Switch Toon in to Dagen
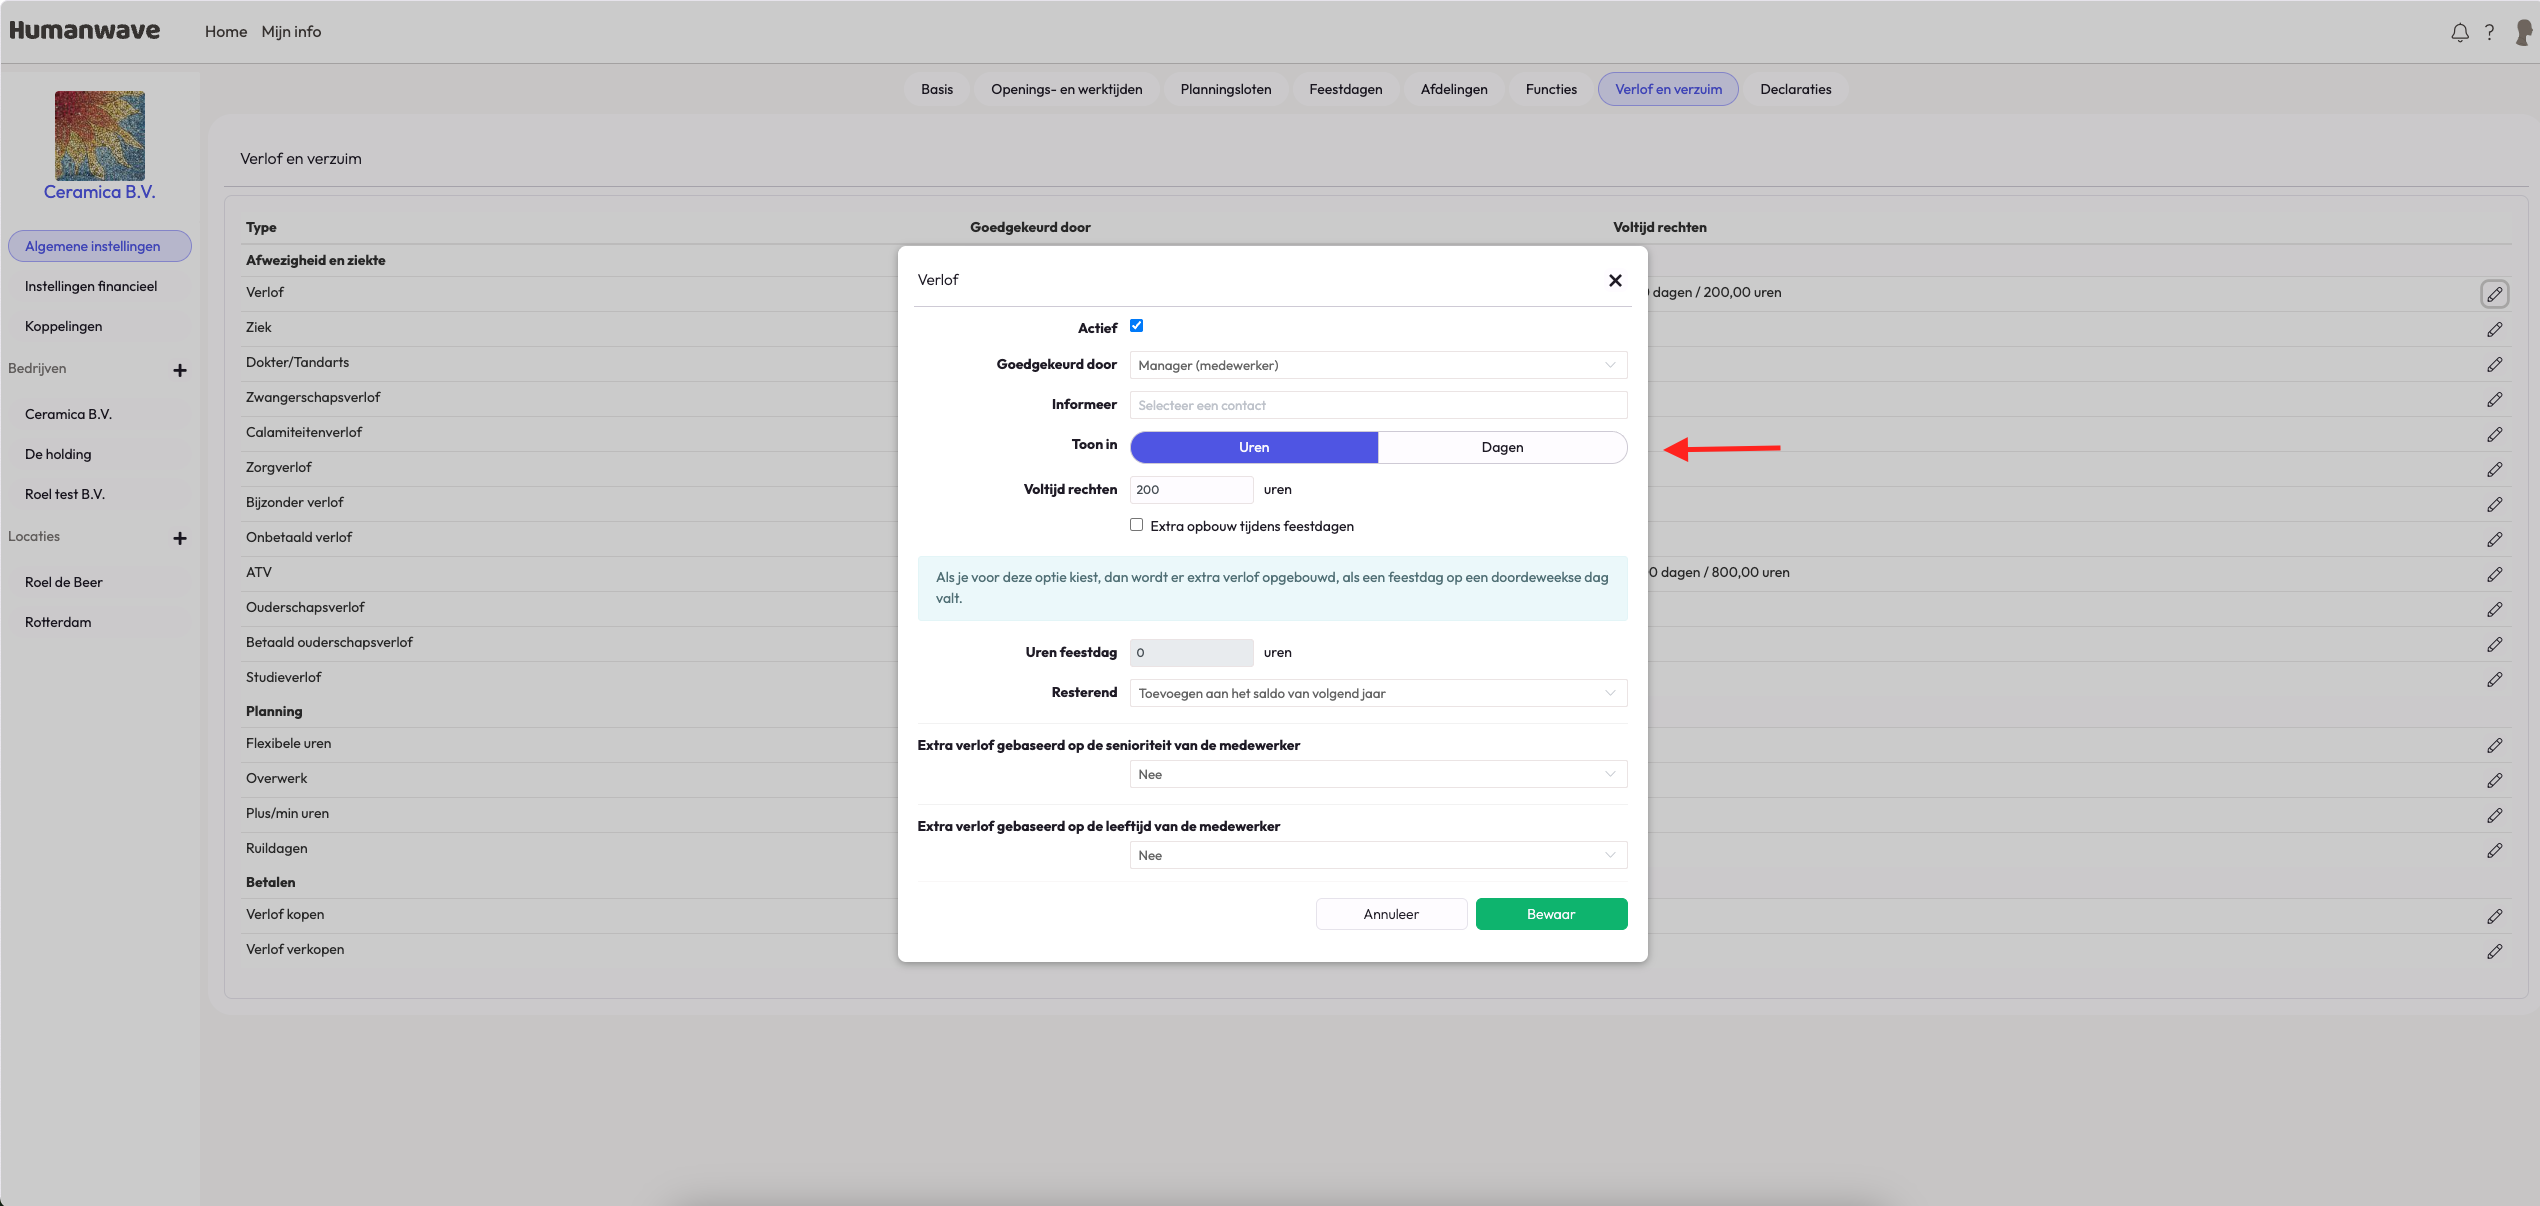This screenshot has width=2540, height=1206. coord(1502,447)
